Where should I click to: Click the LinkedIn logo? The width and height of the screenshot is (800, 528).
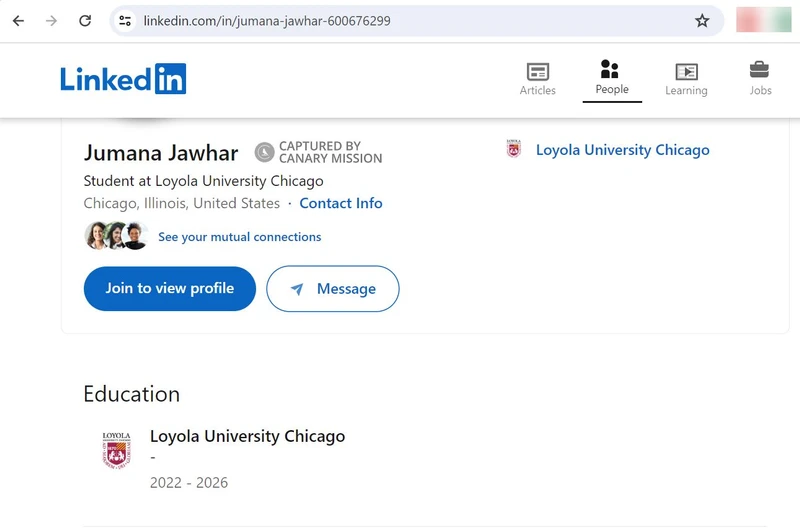(123, 79)
